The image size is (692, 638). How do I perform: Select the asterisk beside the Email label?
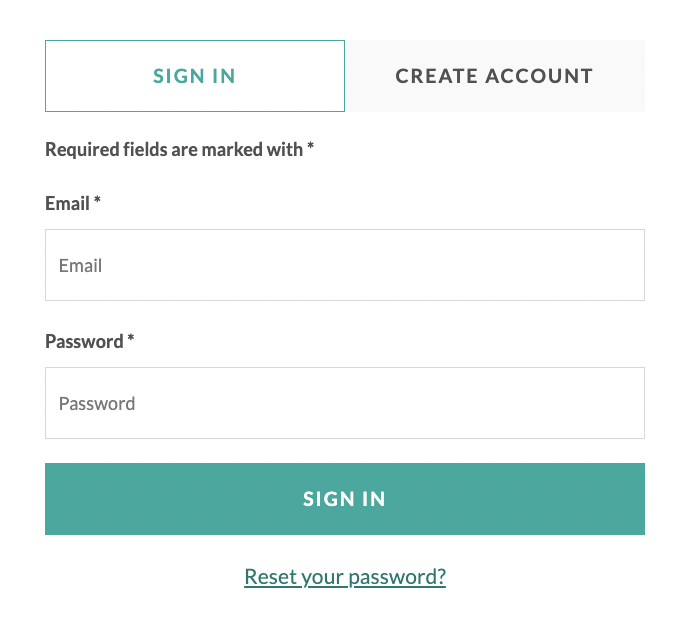coord(98,202)
